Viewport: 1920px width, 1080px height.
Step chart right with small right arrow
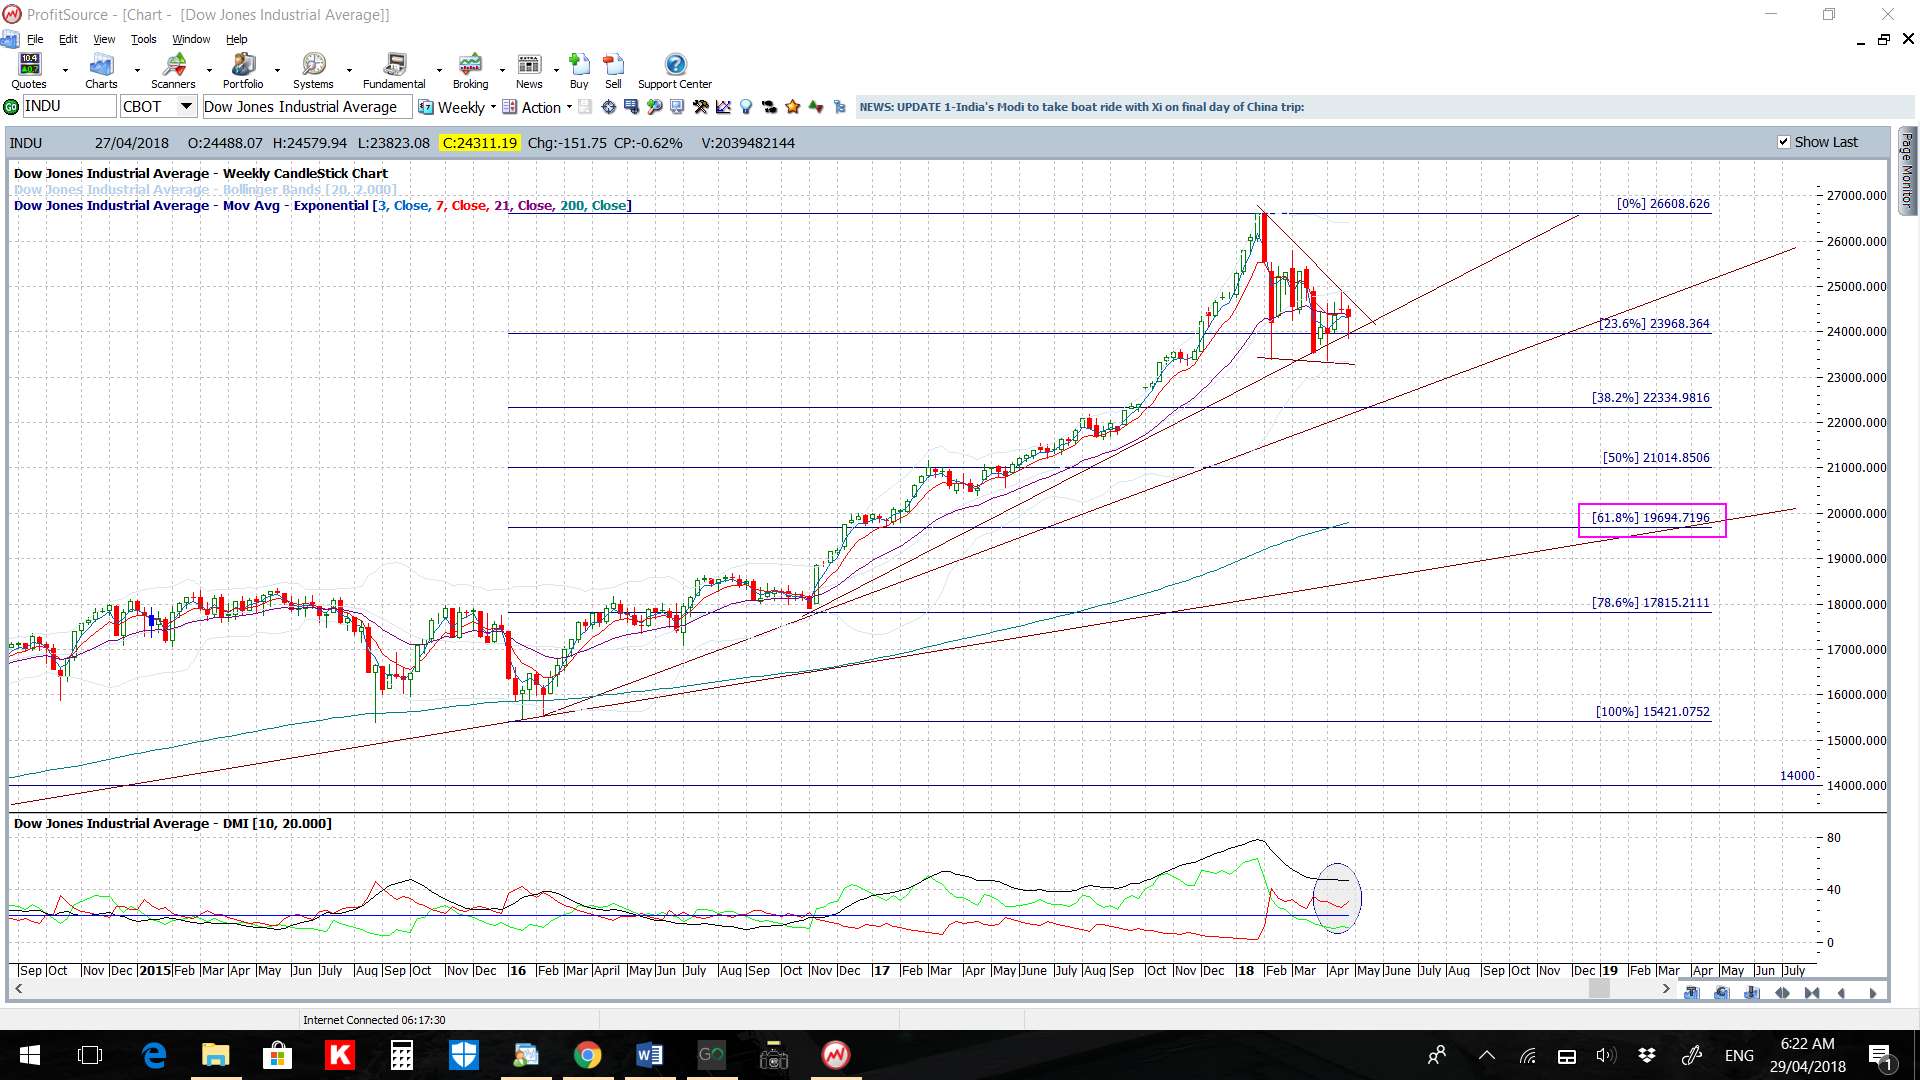[x=1872, y=993]
